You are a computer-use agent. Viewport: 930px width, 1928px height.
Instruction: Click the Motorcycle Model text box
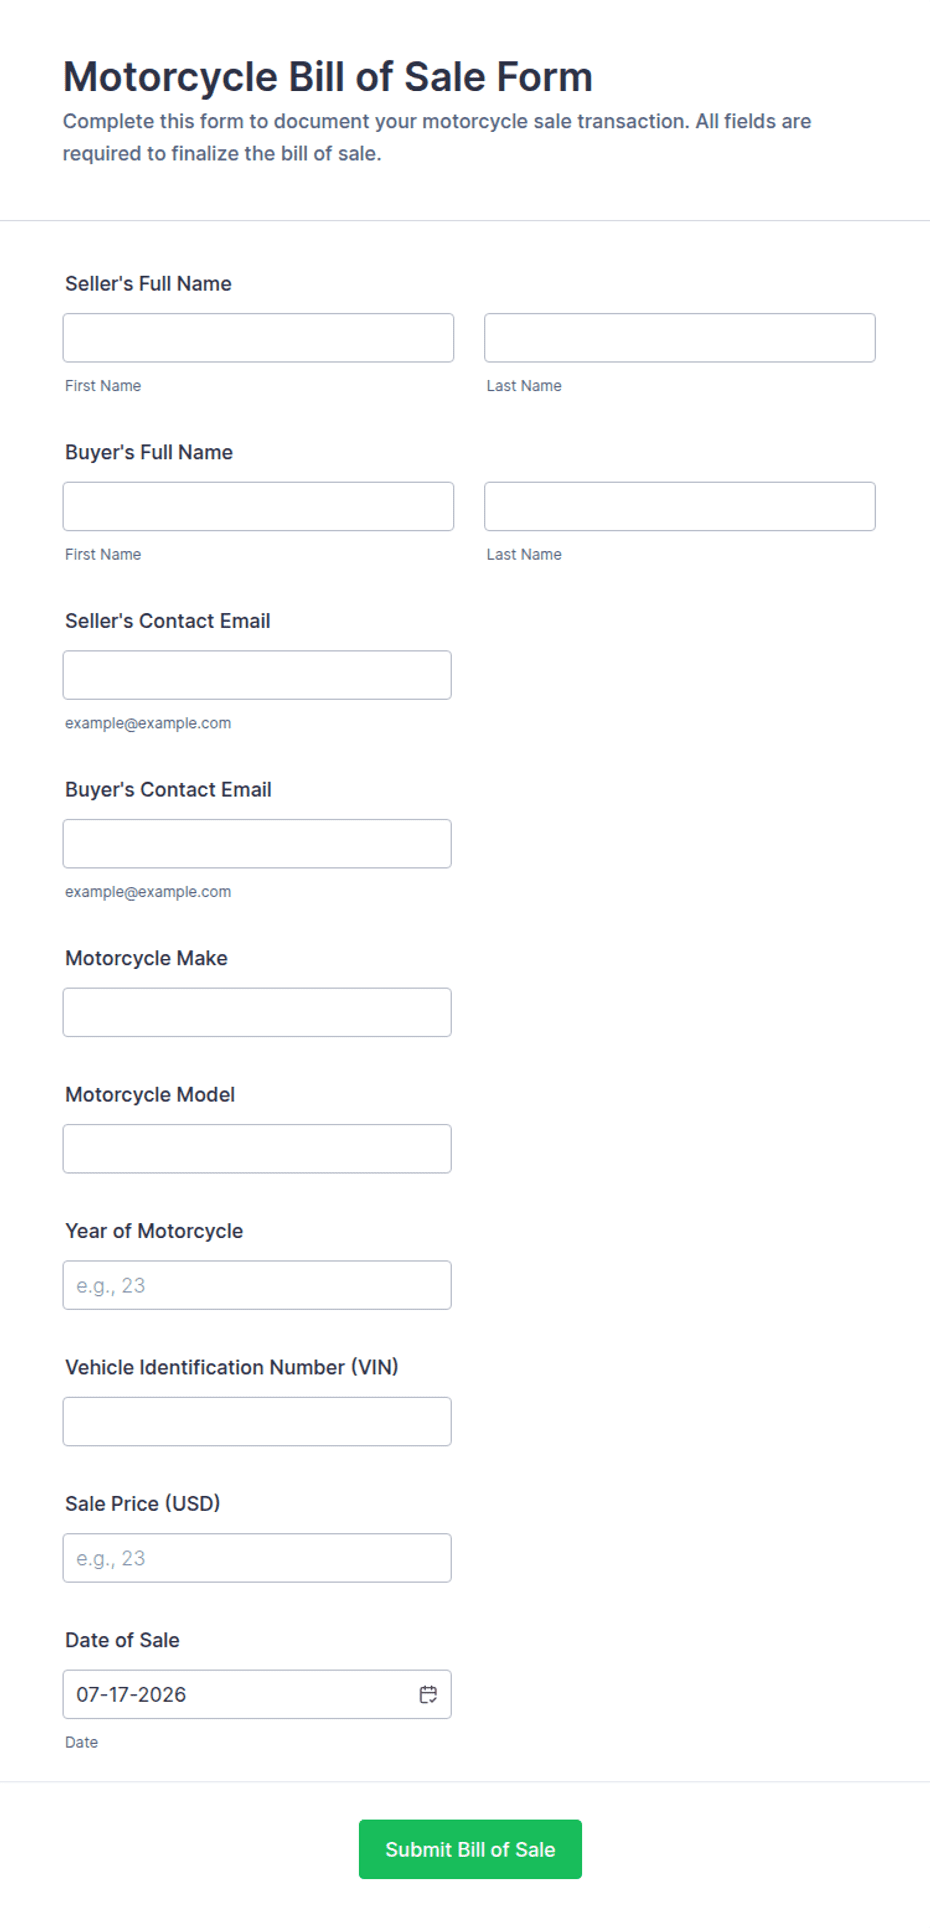(x=257, y=1149)
